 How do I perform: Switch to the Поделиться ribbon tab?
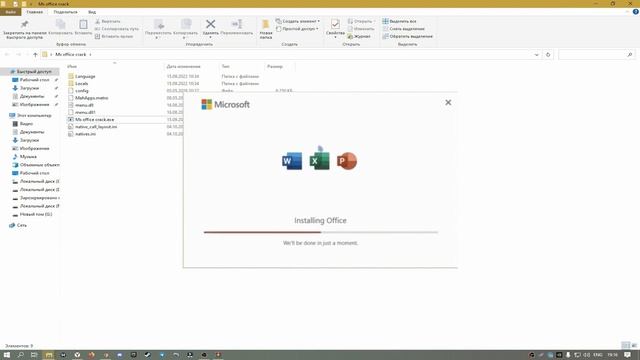click(65, 12)
